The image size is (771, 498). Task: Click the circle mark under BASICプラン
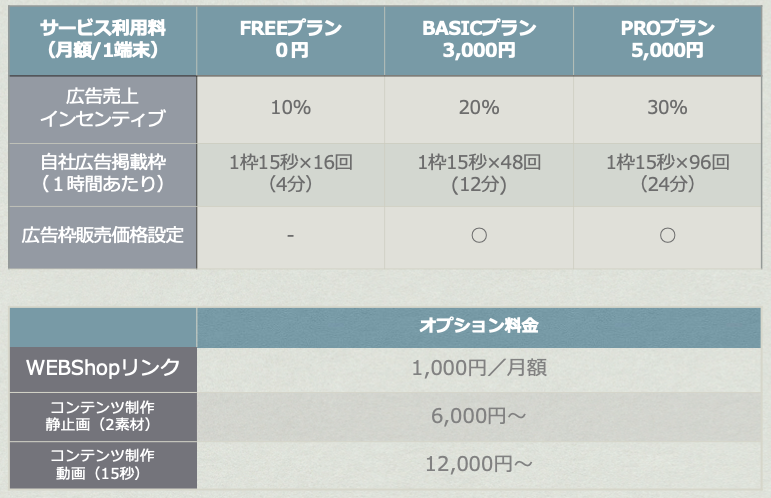click(479, 236)
